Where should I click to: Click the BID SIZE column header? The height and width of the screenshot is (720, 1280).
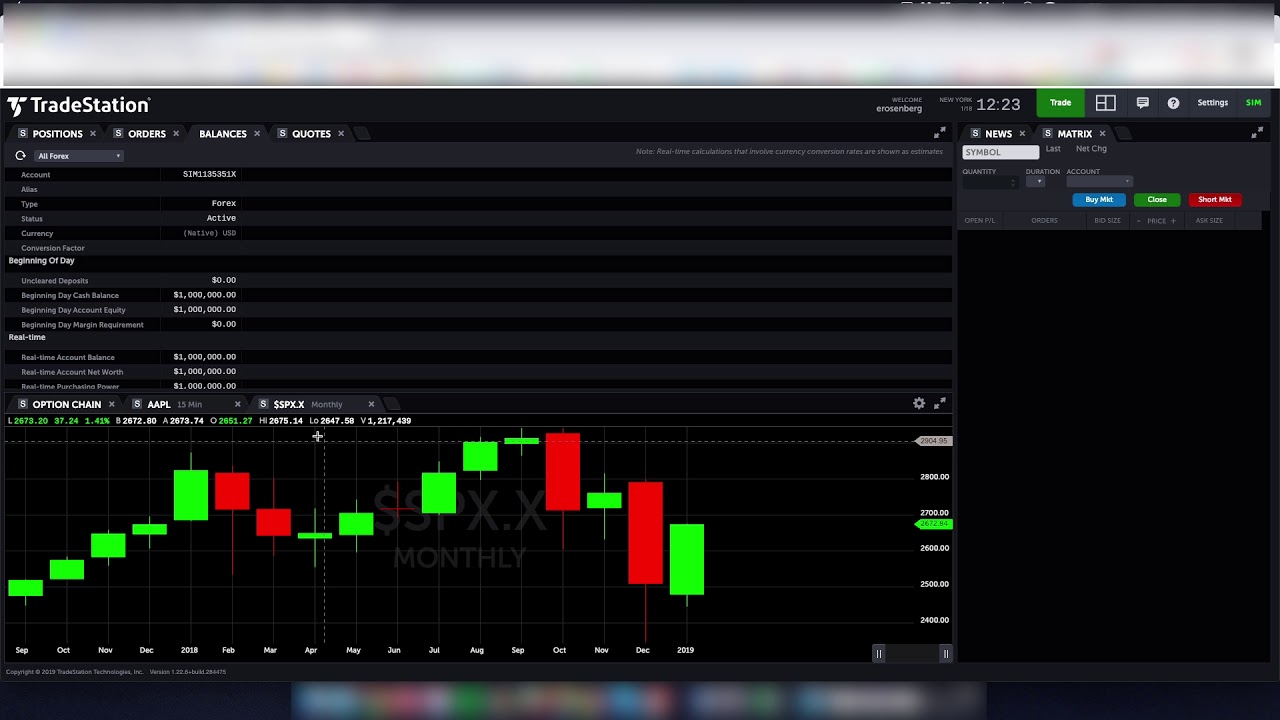pos(1107,220)
